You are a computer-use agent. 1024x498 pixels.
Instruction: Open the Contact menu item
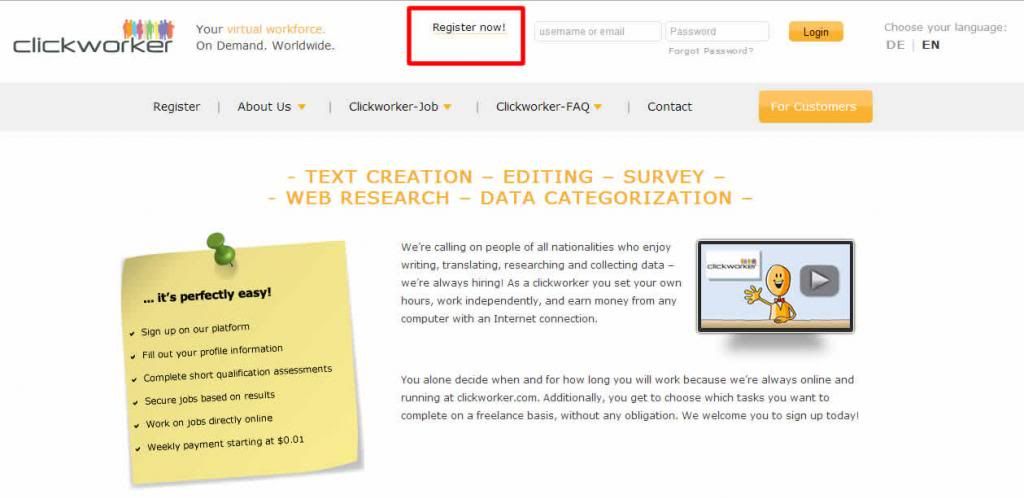coord(669,107)
